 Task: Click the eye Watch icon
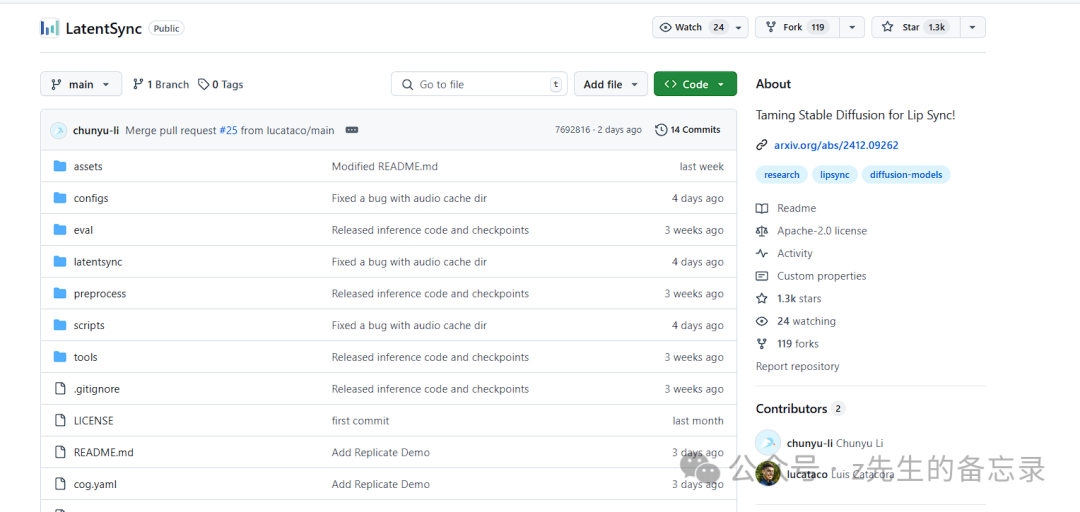click(x=666, y=27)
